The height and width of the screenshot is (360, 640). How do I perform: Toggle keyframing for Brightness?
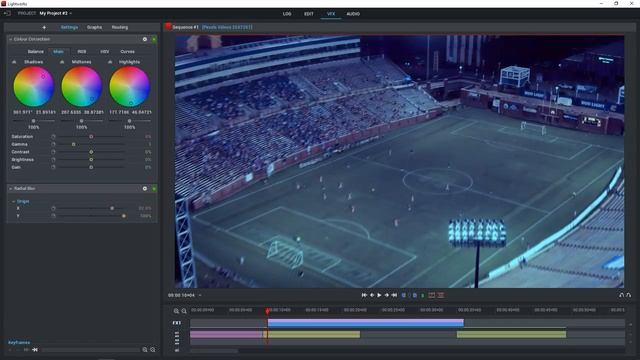[x=53, y=160]
